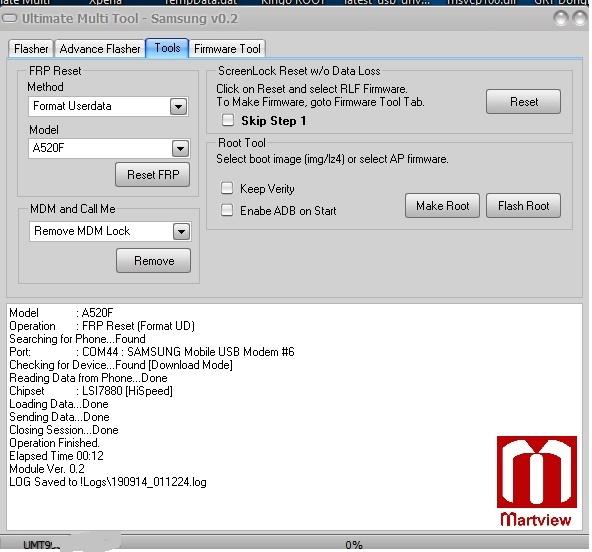Viewport: 592px width, 552px height.
Task: Expand the FRP Method dropdown arrow
Action: (x=178, y=106)
